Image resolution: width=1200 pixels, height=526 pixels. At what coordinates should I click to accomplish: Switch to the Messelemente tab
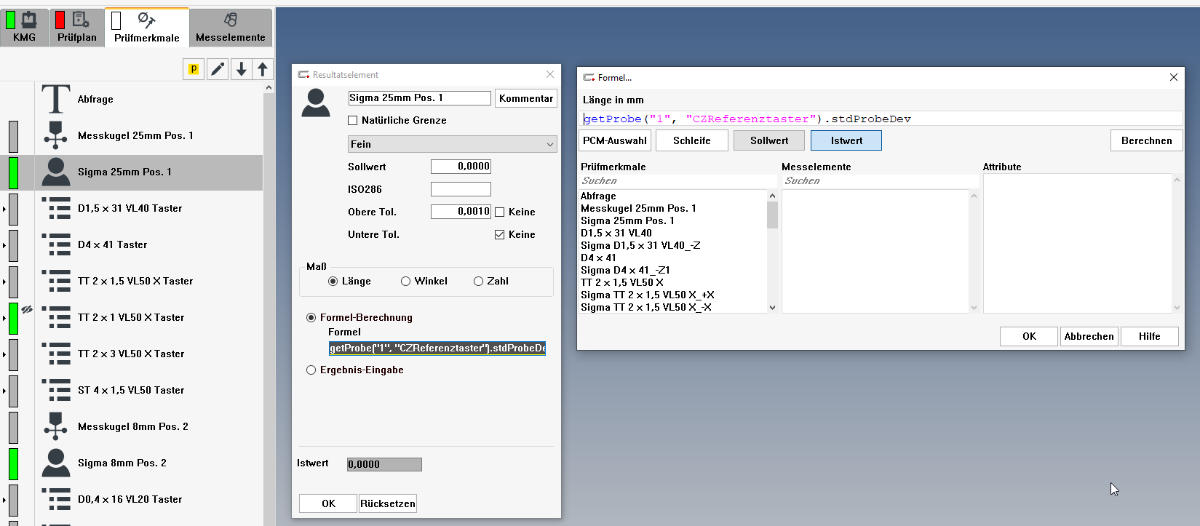231,28
